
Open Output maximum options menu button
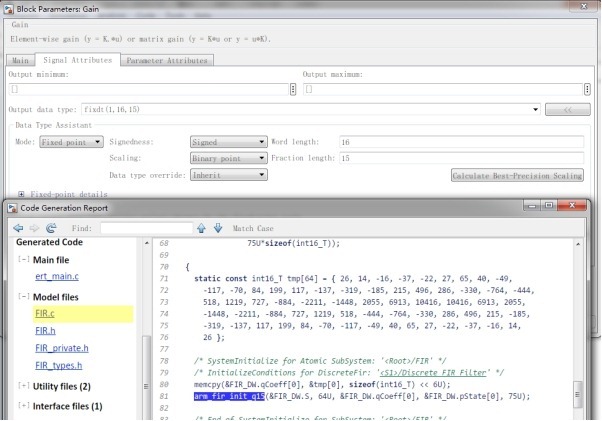pyautogui.click(x=587, y=89)
